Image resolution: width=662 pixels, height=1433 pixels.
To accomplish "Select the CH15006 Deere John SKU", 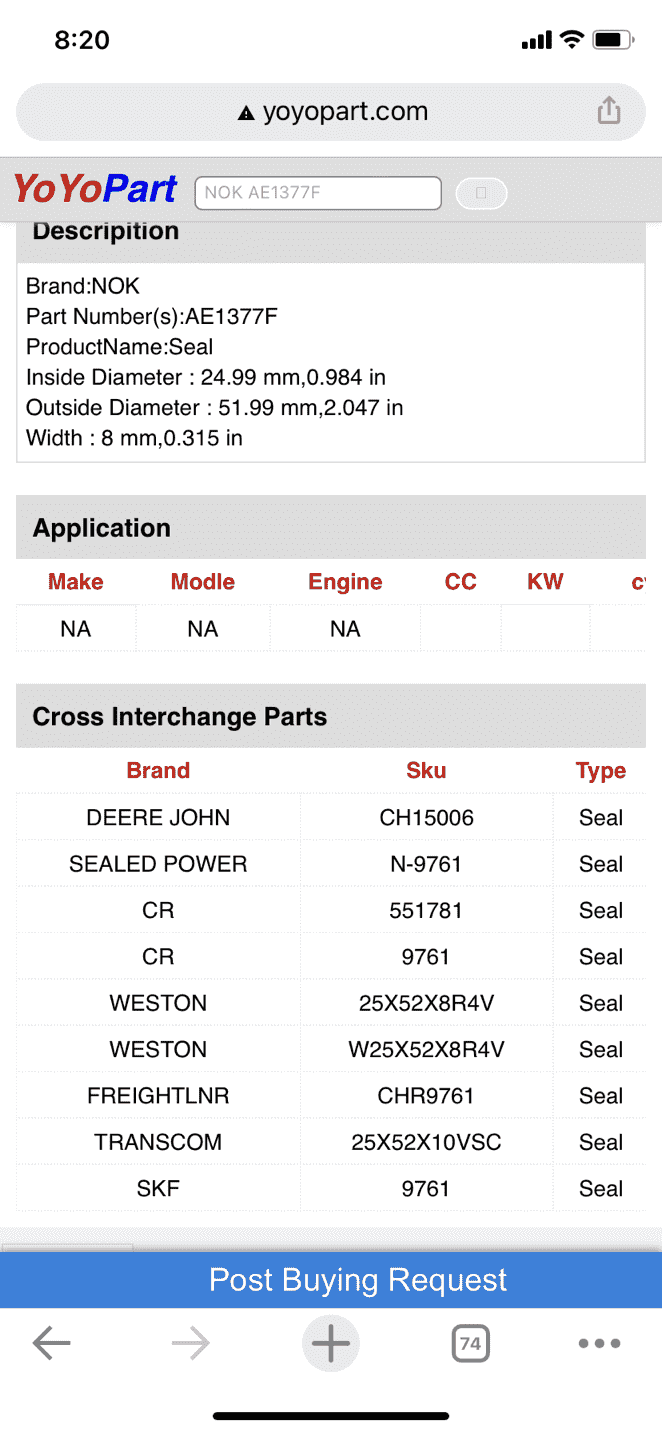I will point(426,818).
